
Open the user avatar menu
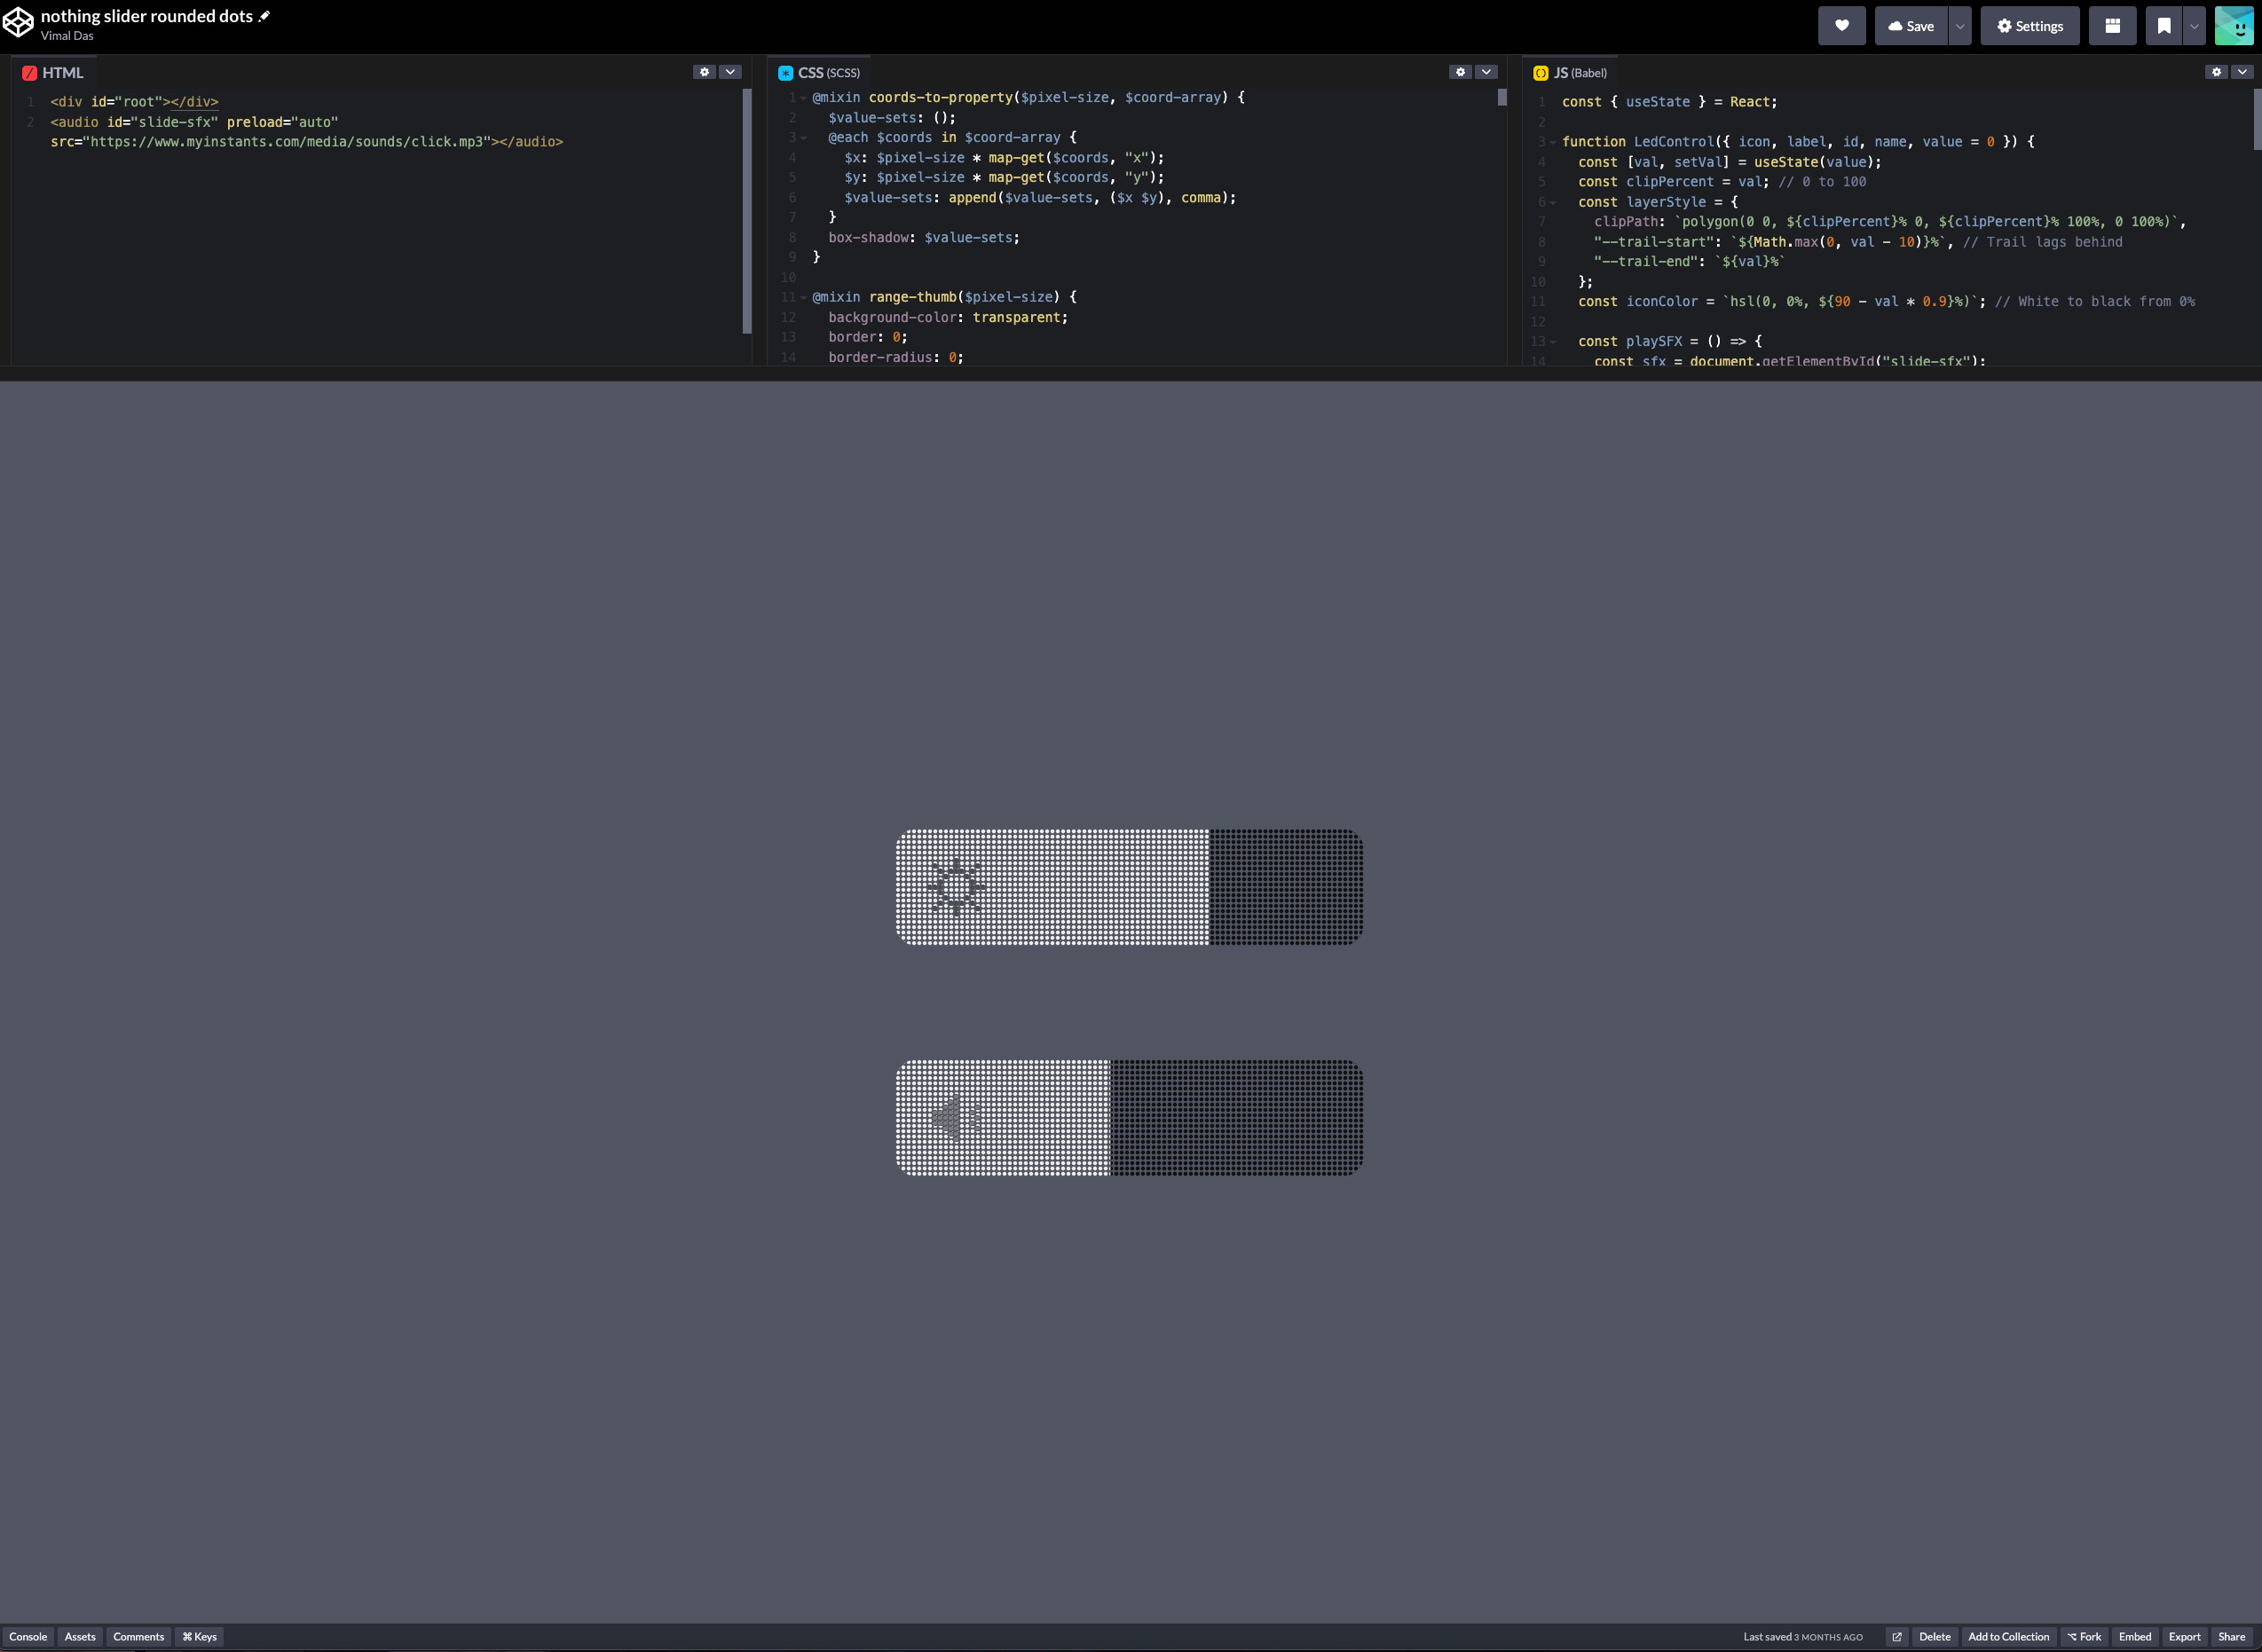coord(2233,26)
